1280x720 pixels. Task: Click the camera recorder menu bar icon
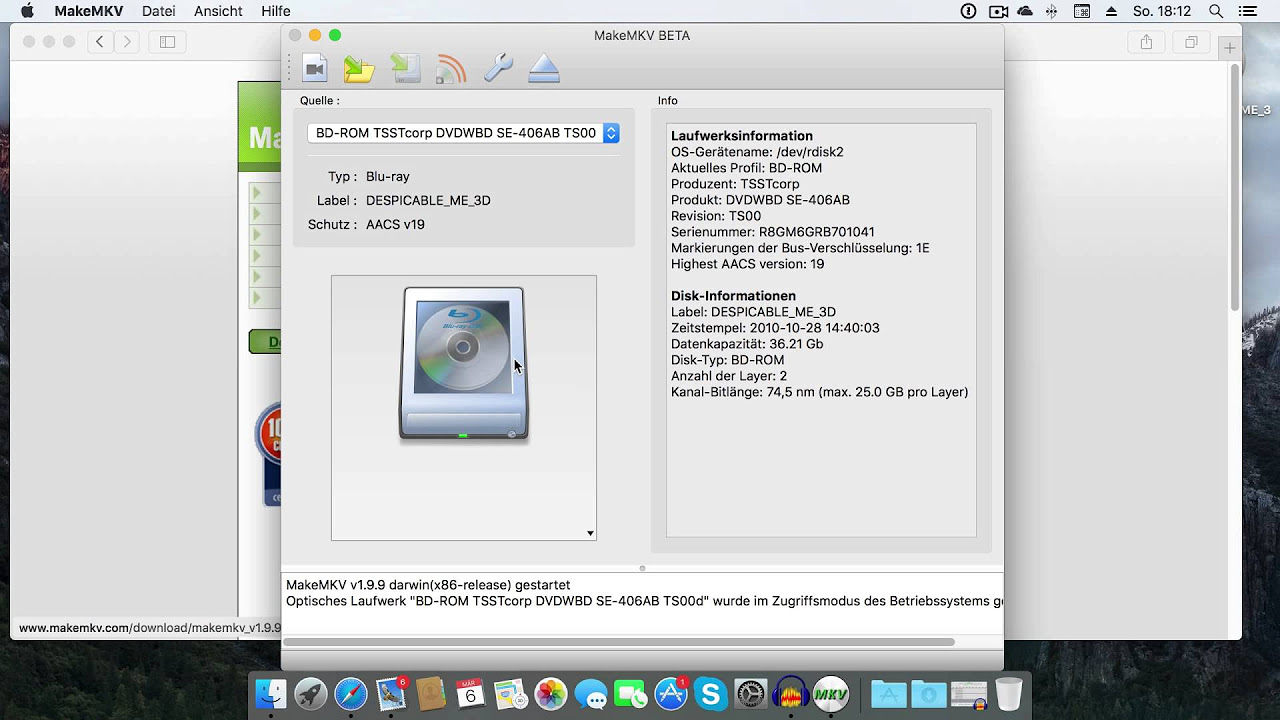pos(998,11)
